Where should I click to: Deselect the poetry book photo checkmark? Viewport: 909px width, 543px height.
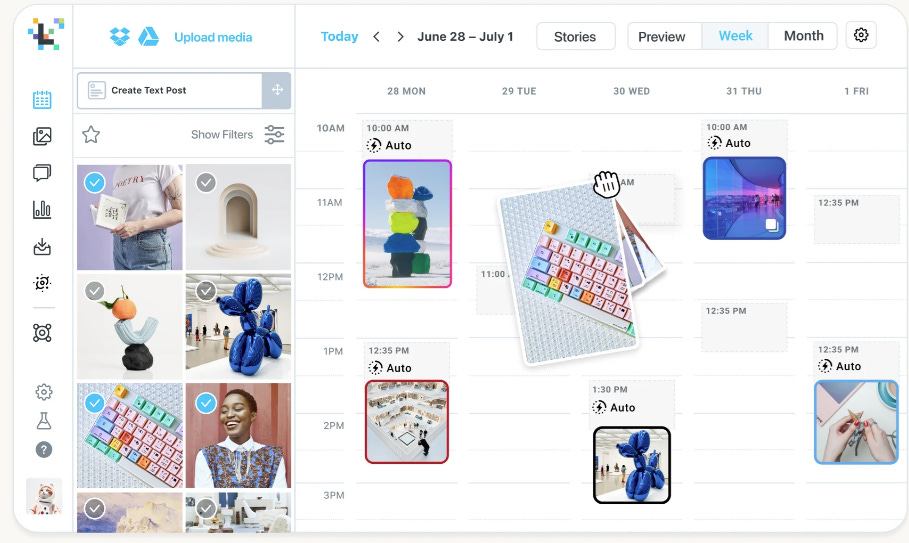click(94, 183)
